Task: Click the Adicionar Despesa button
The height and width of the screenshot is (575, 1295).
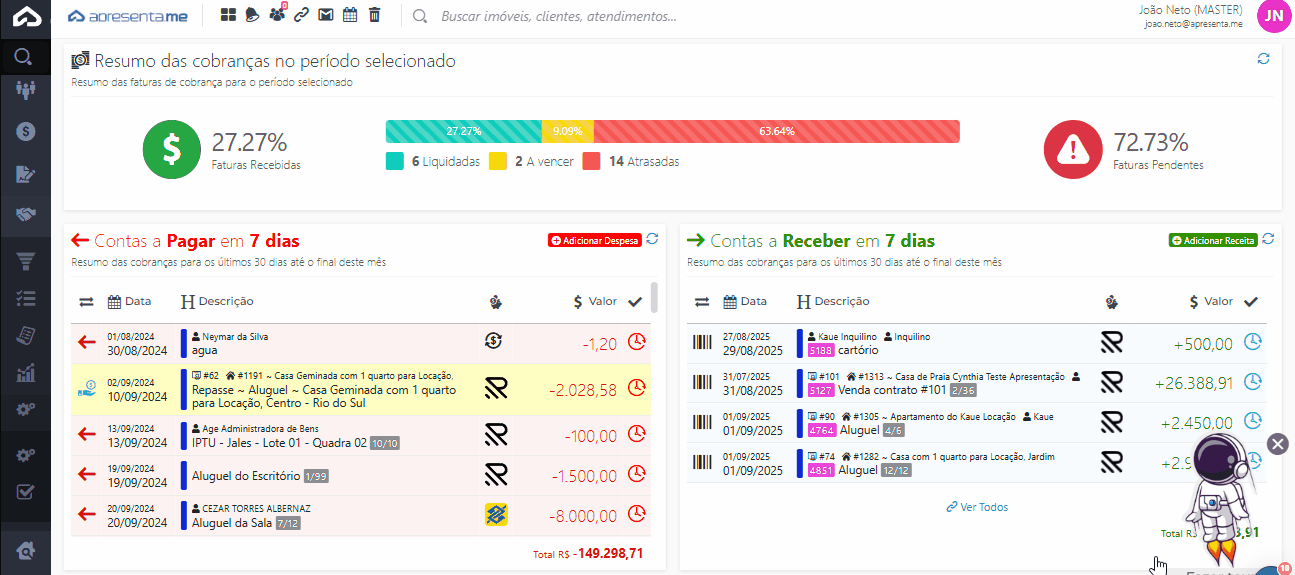Action: [594, 241]
